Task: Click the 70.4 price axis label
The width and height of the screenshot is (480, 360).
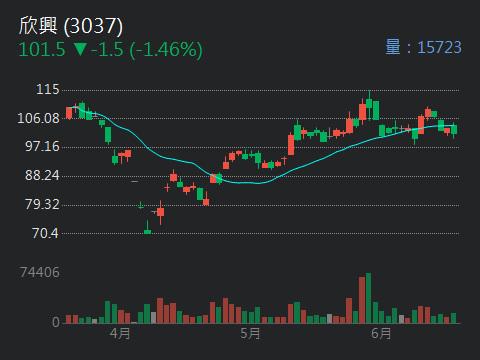Action: [x=45, y=233]
